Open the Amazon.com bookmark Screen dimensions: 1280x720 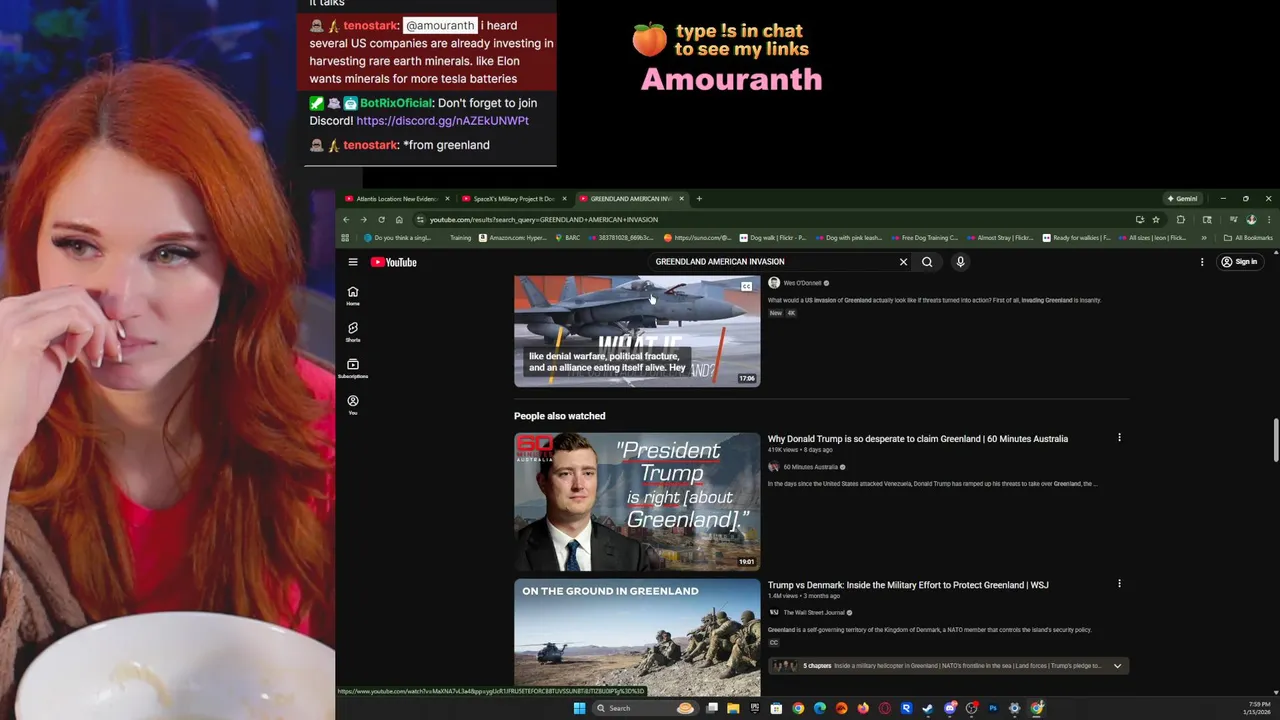(512, 238)
